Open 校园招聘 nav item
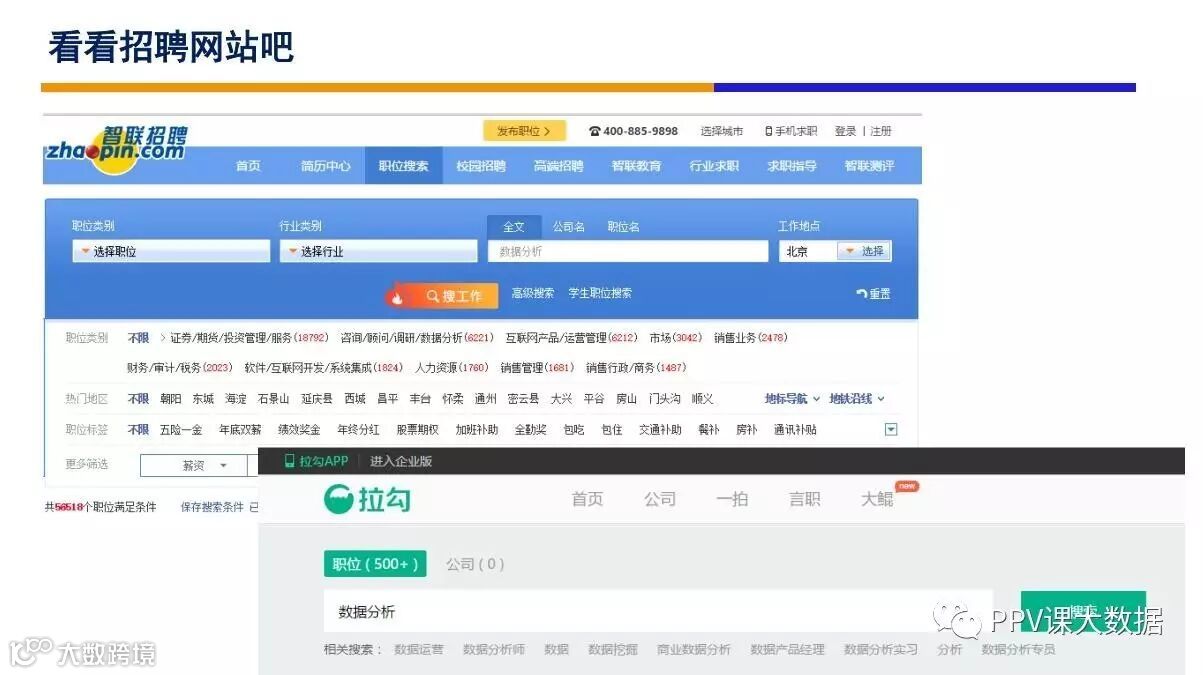The image size is (1203, 675). (x=481, y=166)
